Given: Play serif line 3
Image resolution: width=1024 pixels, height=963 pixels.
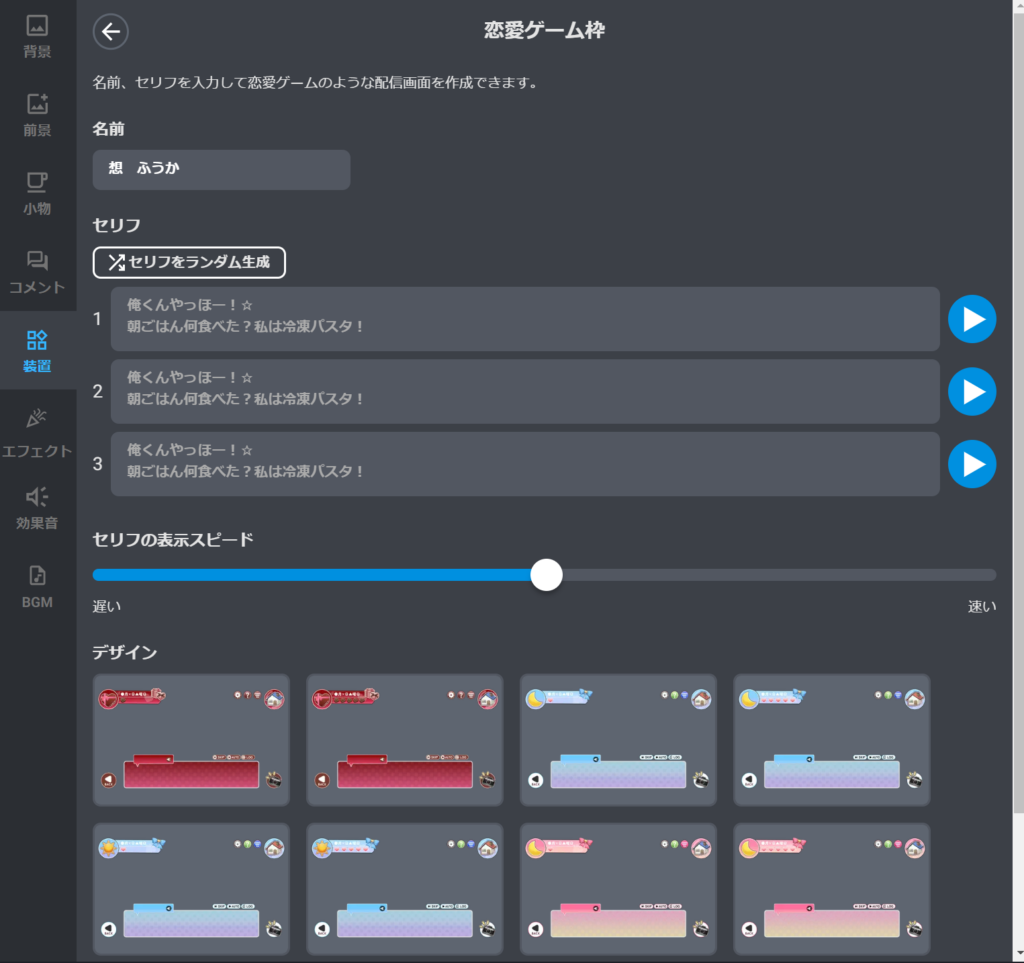Looking at the screenshot, I should (972, 464).
